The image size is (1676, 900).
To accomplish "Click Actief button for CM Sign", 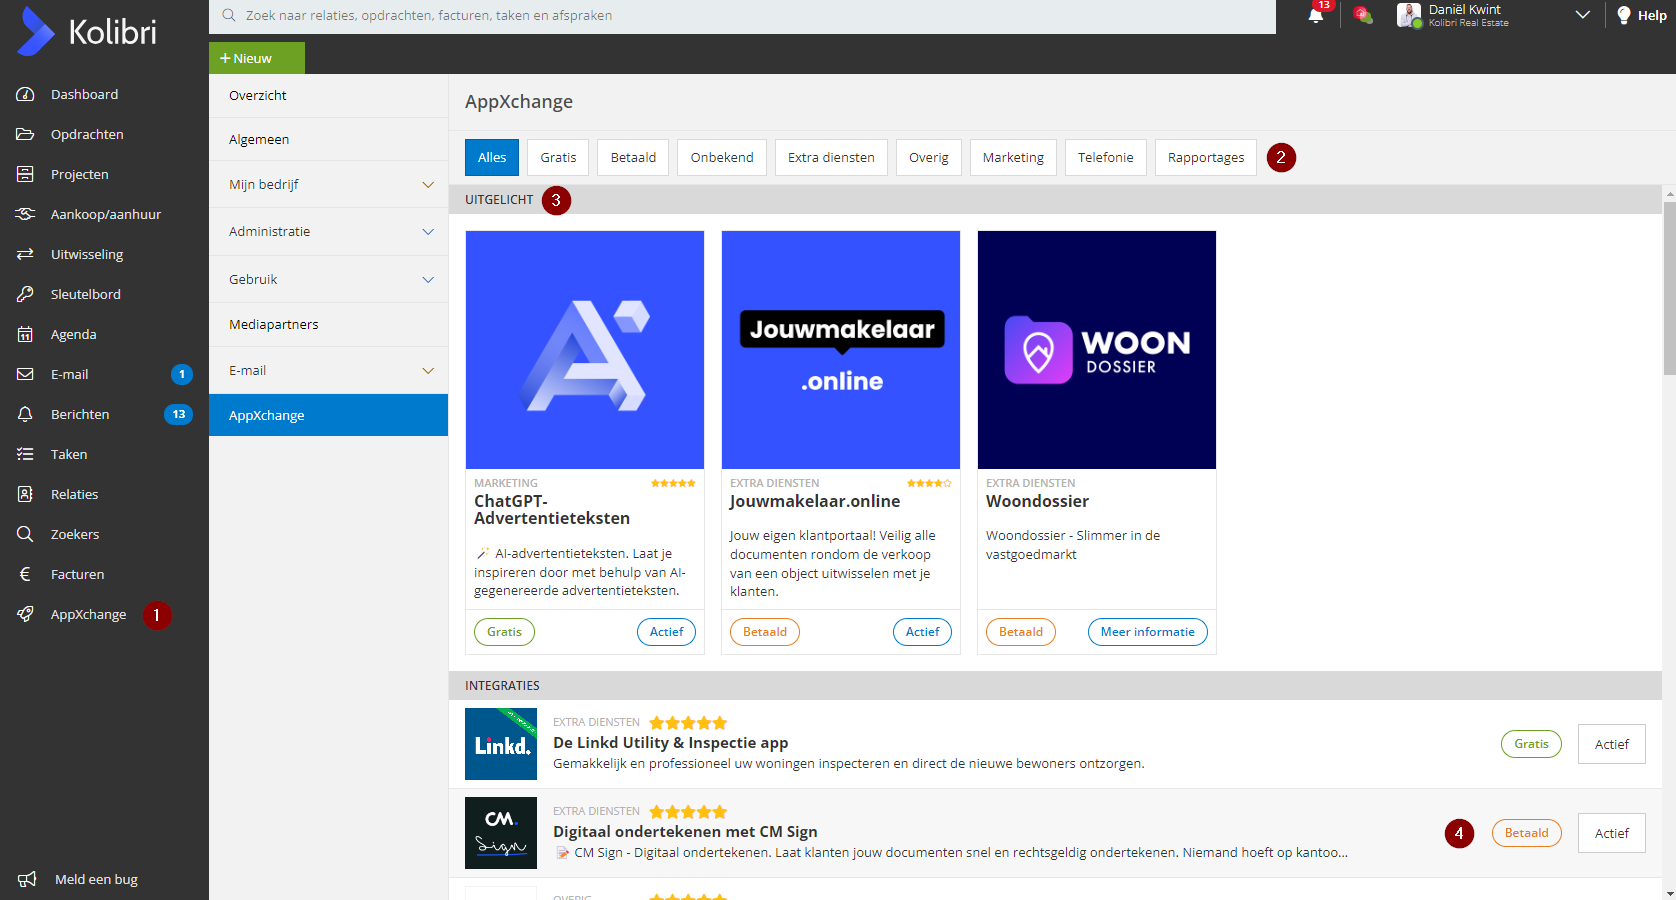I will tap(1612, 833).
